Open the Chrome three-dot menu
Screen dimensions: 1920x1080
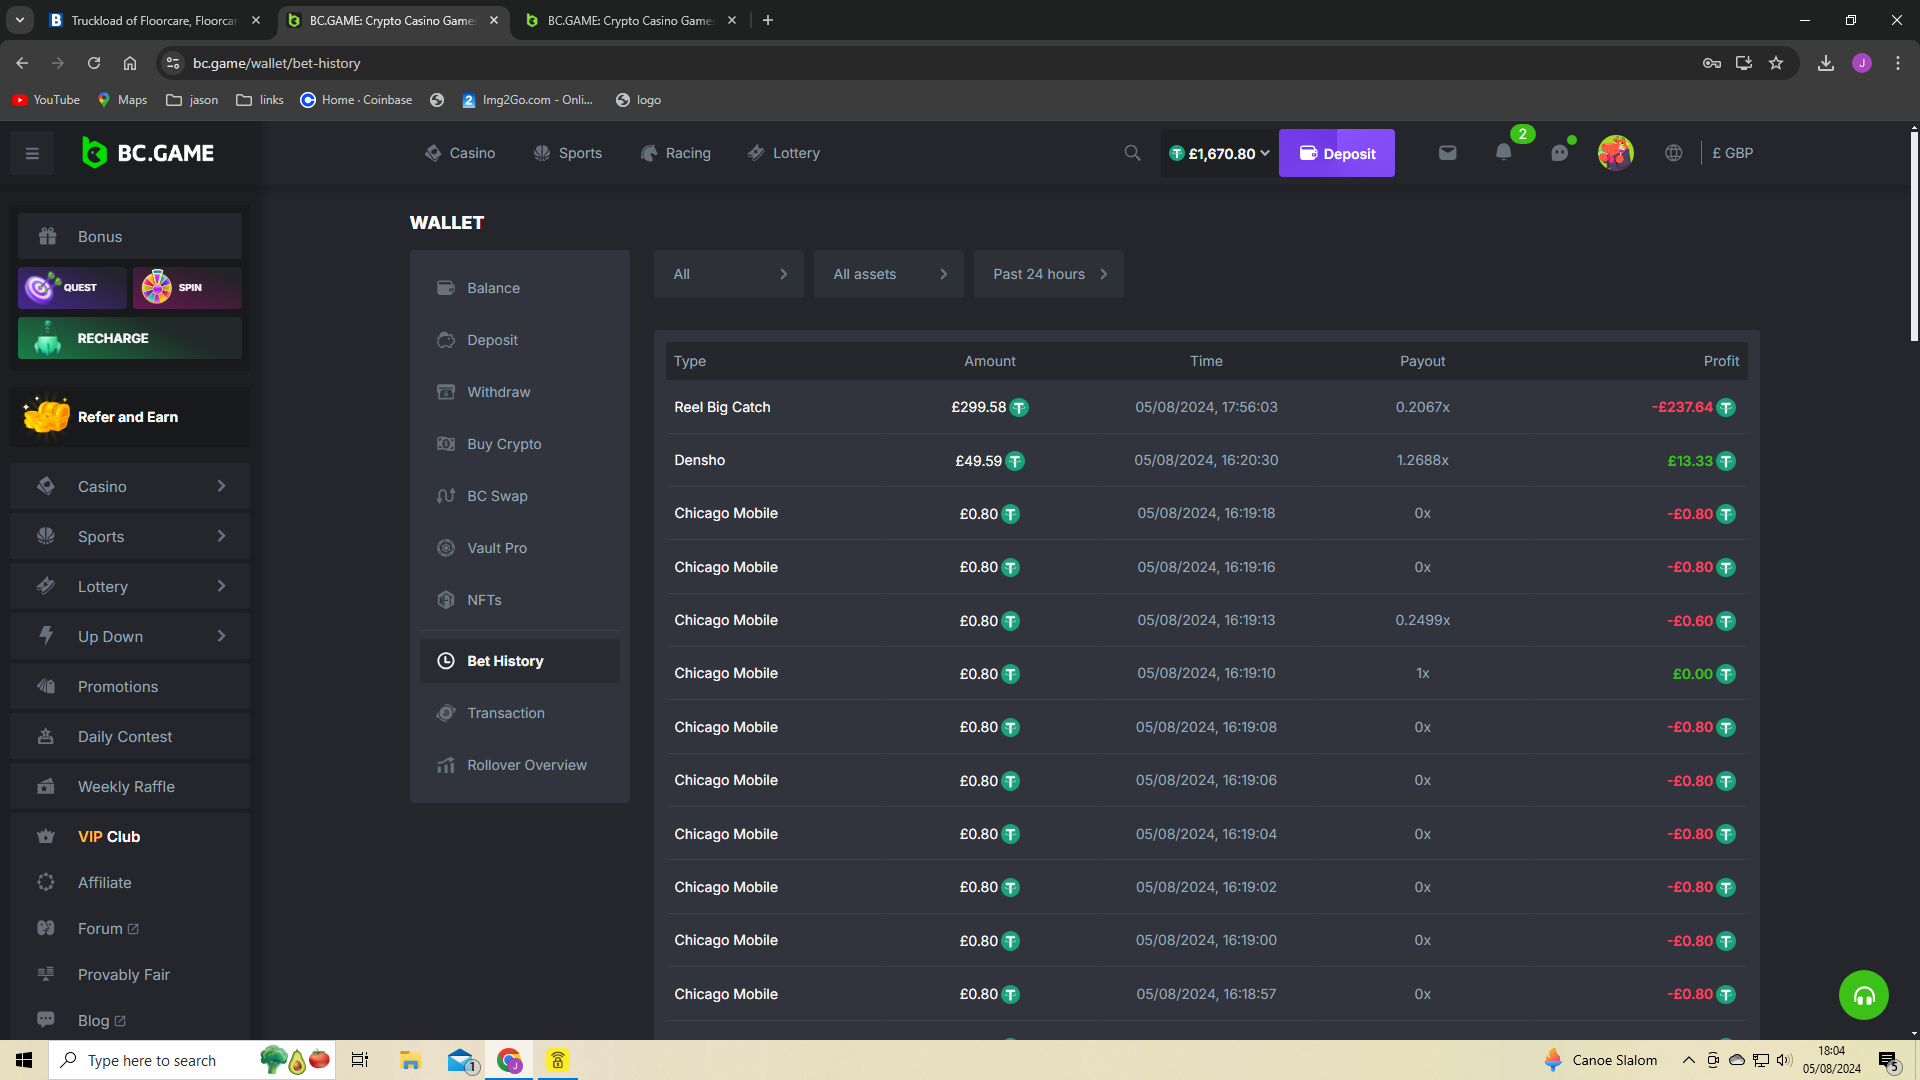[x=1898, y=63]
